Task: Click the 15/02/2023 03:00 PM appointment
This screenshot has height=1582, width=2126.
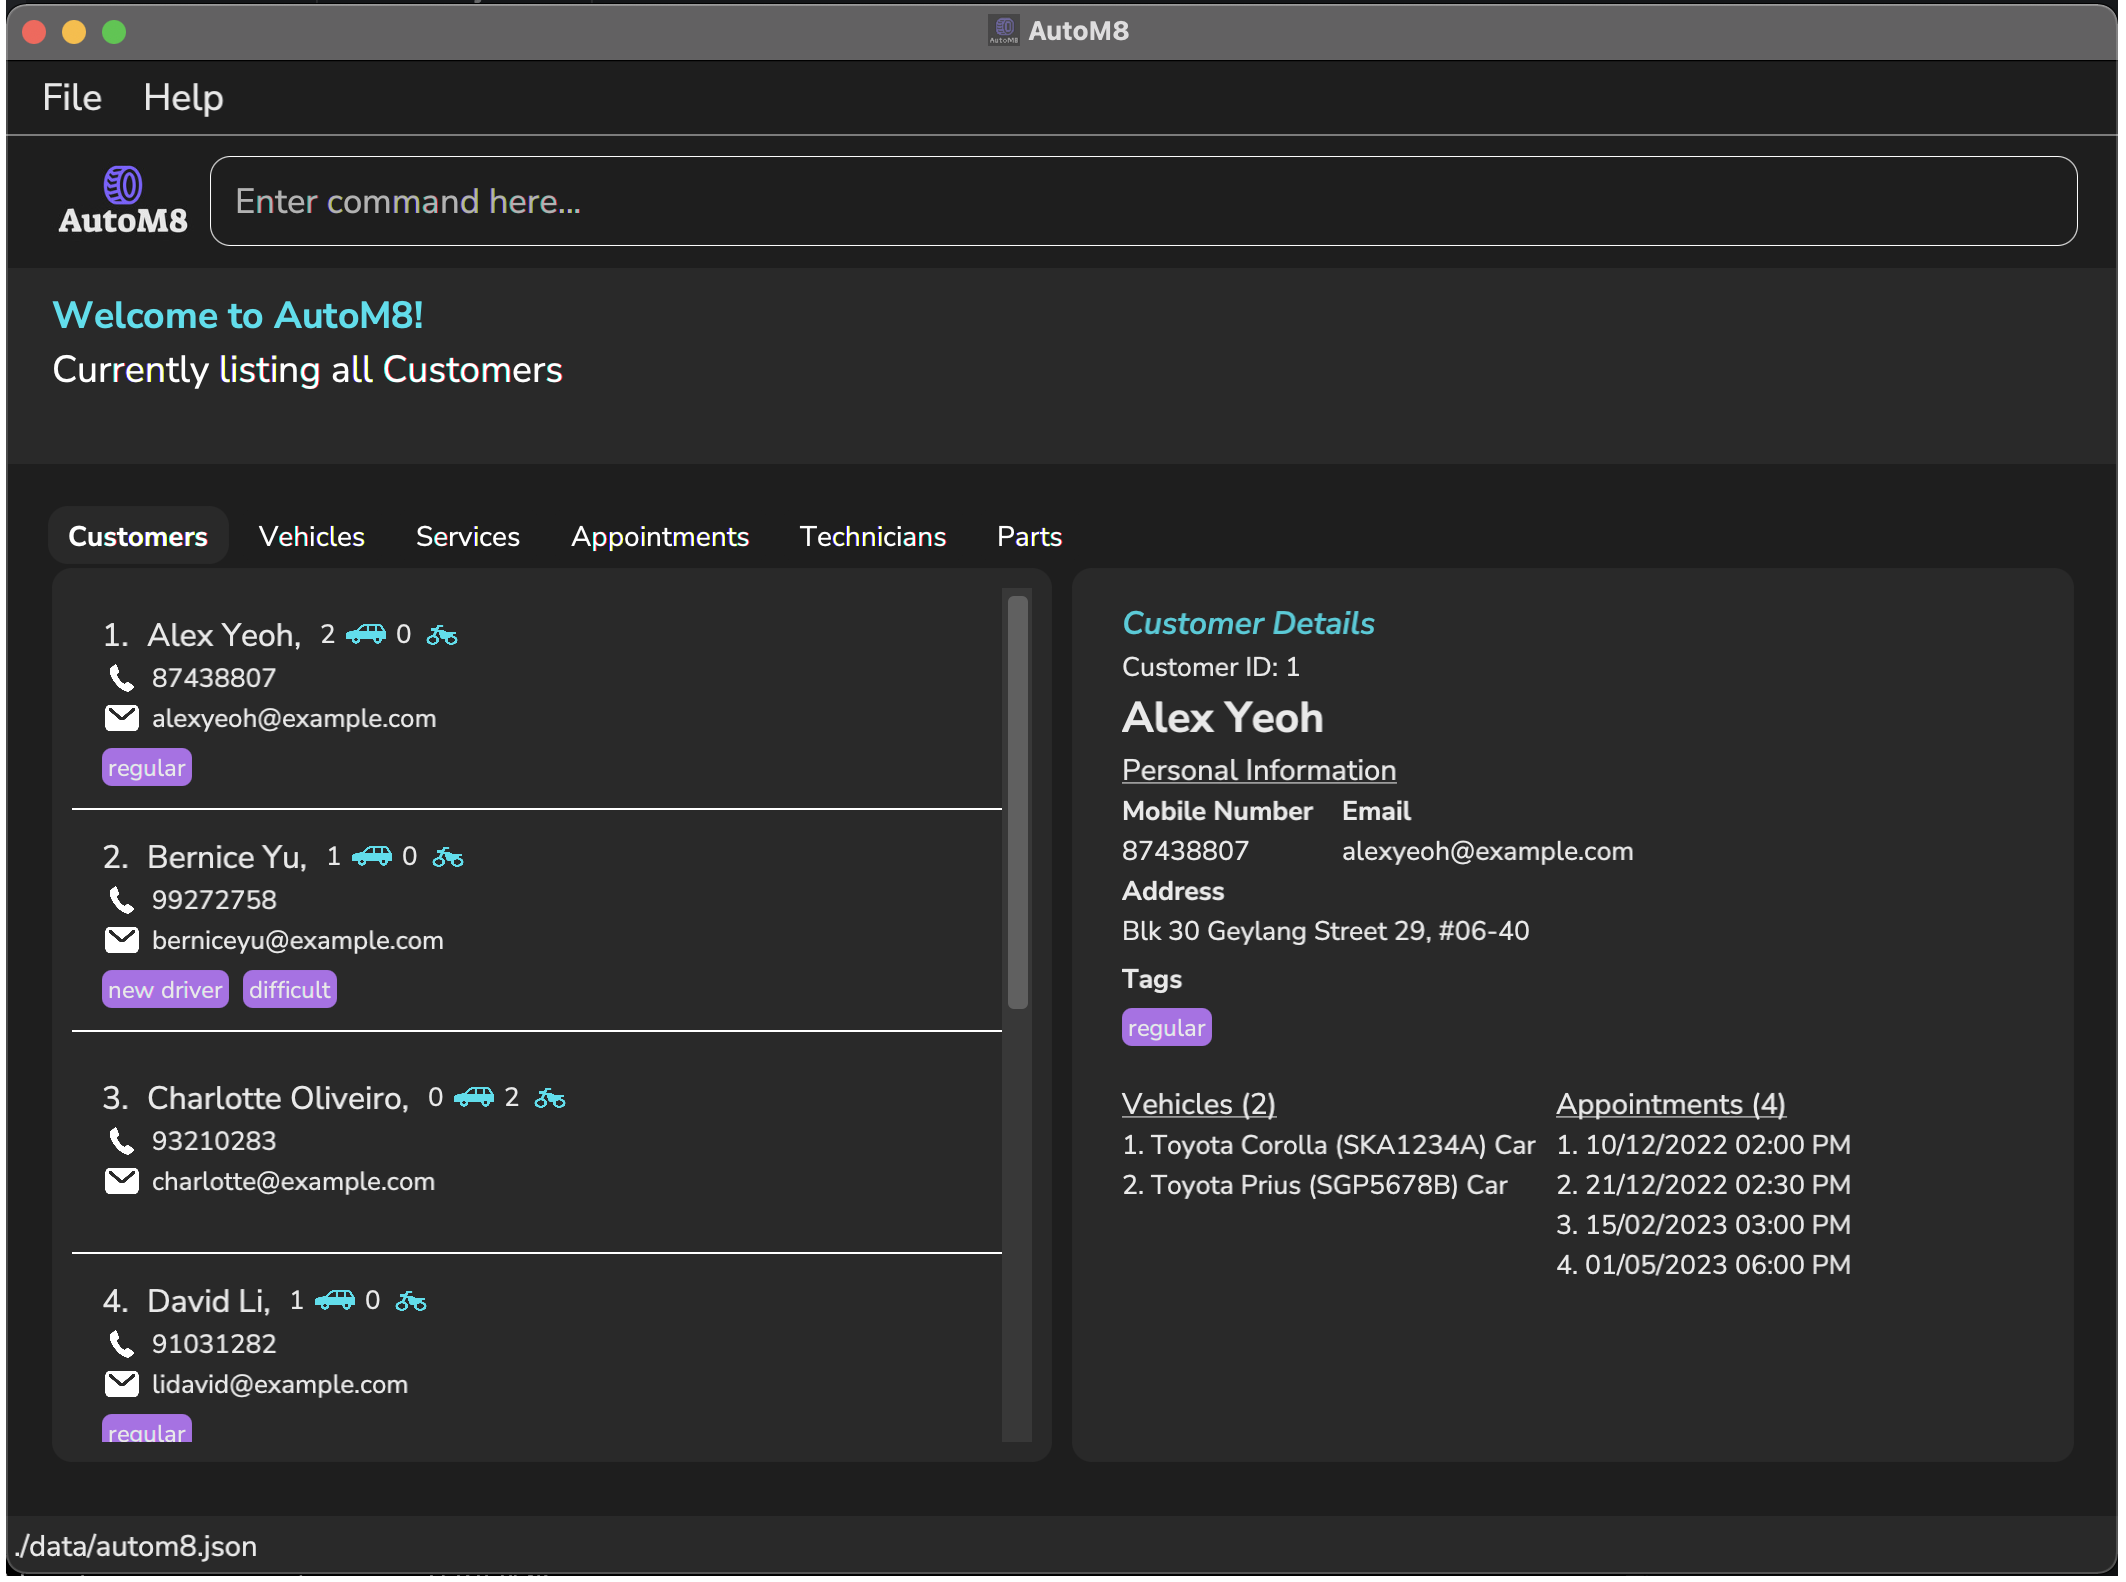Action: 1704,1224
